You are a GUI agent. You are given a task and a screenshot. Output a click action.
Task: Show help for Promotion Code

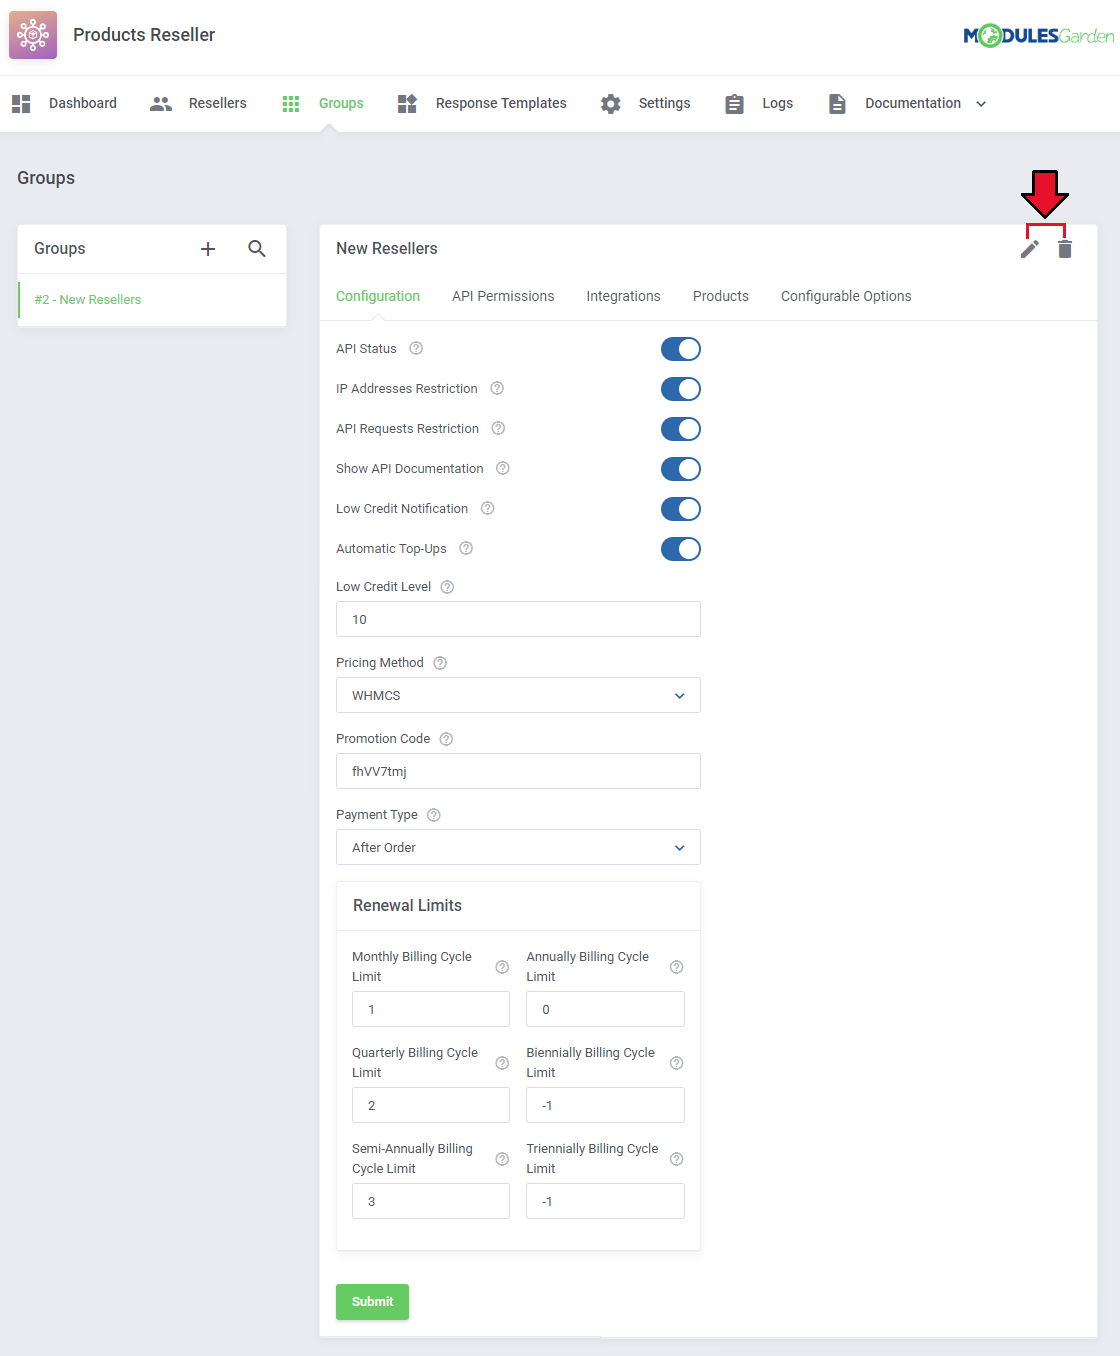pyautogui.click(x=446, y=739)
